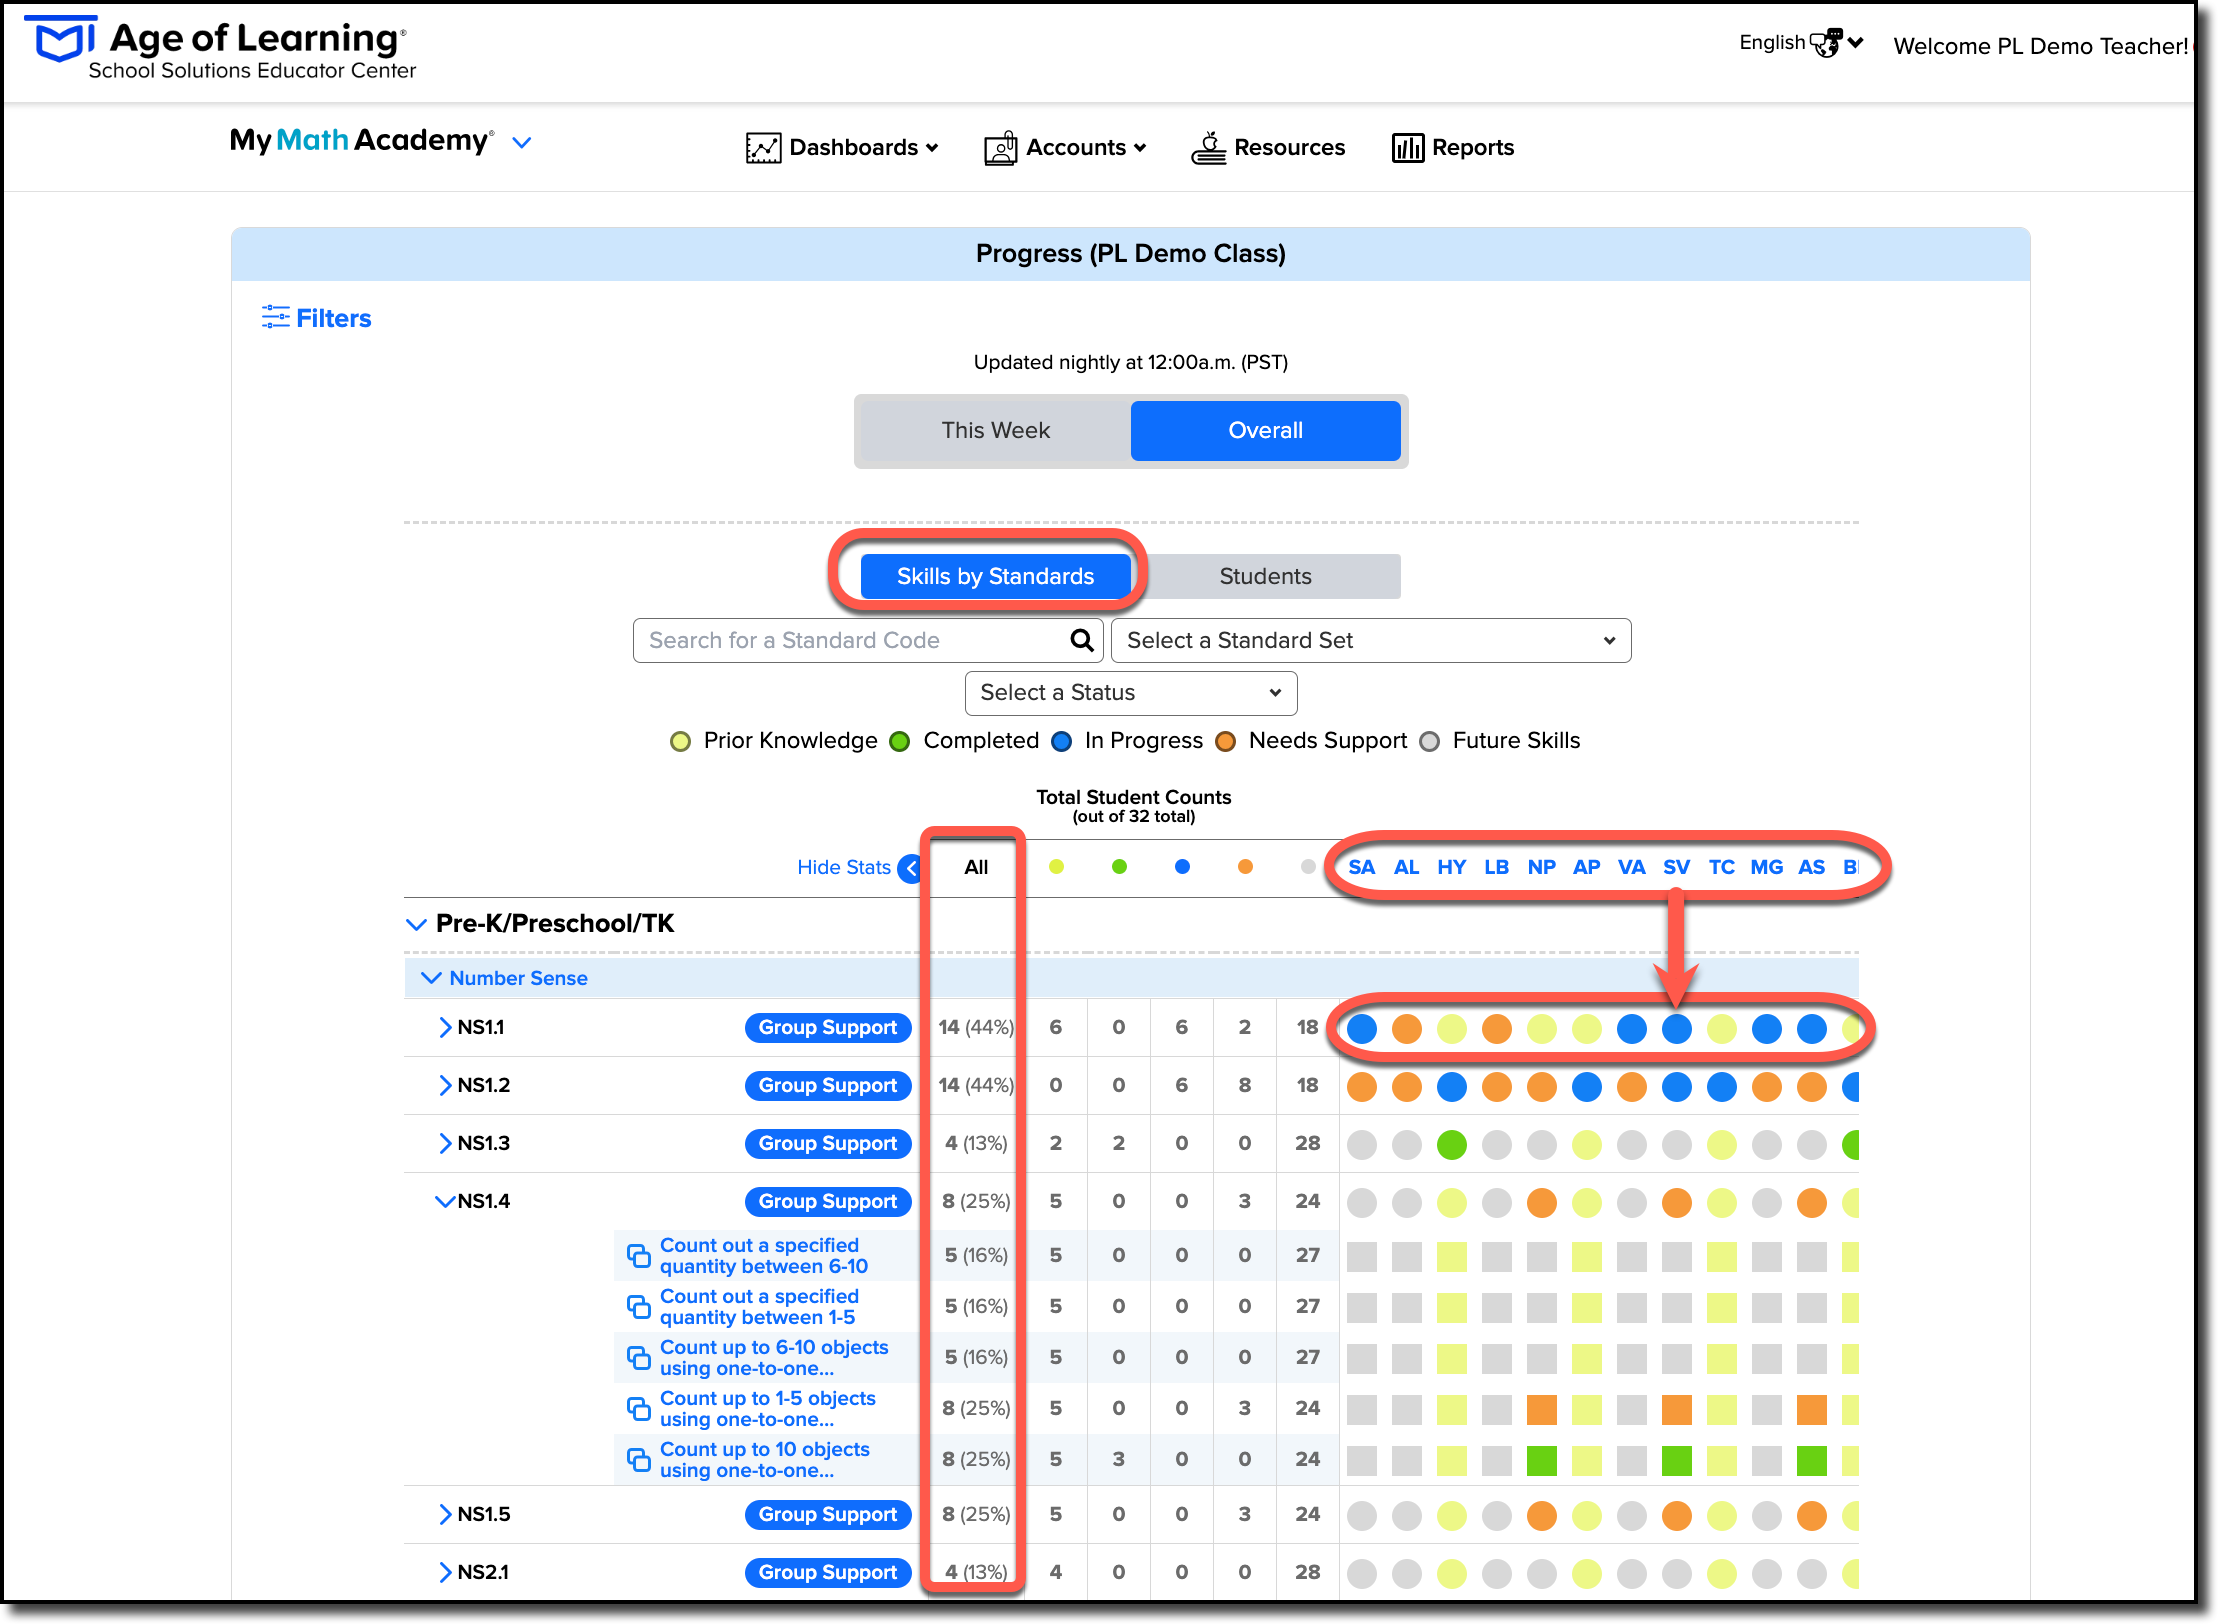Collapse the Pre-K/Preschool/TK section
Viewport: 2218px width, 1624px height.
click(416, 924)
